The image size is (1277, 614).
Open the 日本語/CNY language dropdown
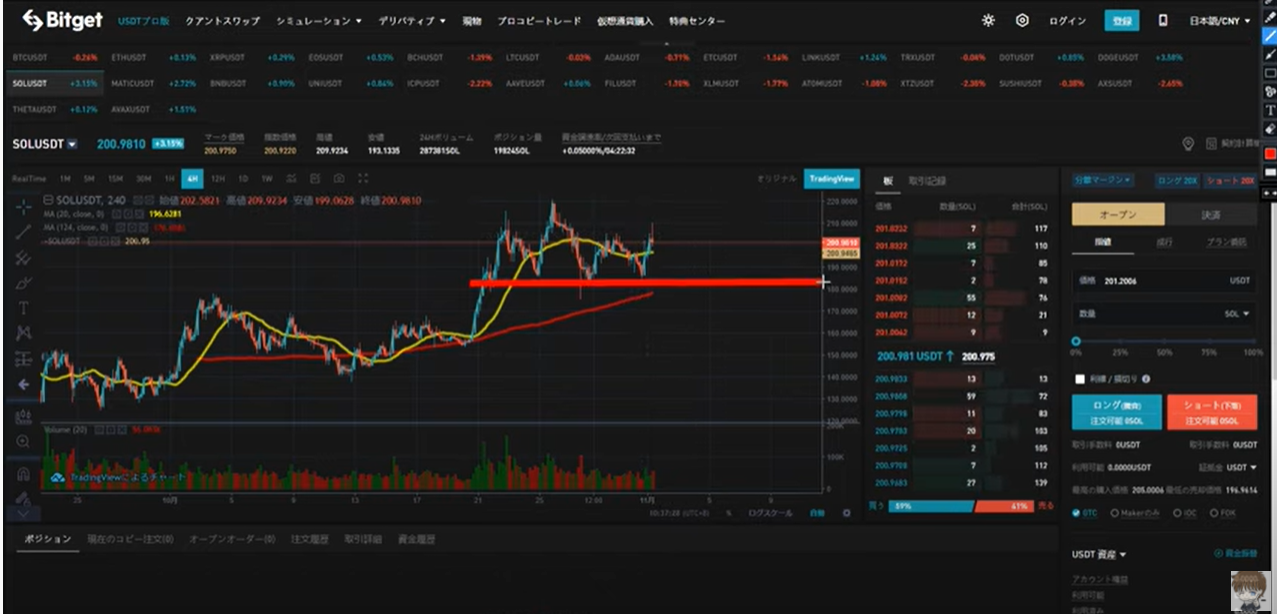click(1220, 21)
